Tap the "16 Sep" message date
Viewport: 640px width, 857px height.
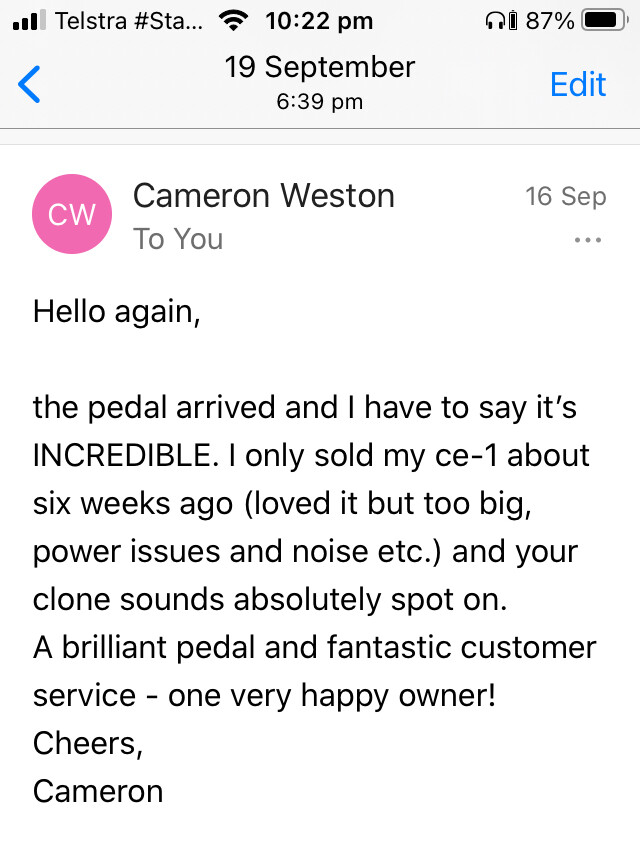[565, 196]
